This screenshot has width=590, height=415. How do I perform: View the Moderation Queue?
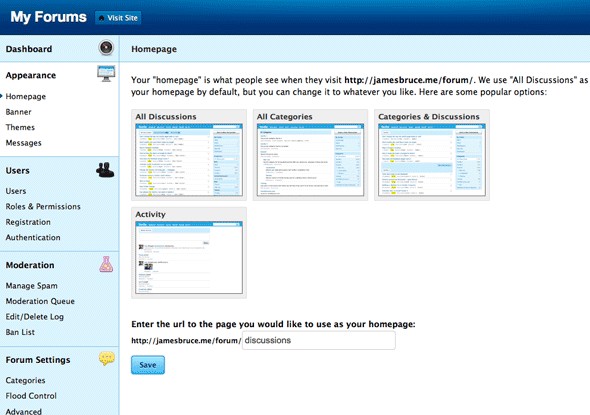[40, 301]
